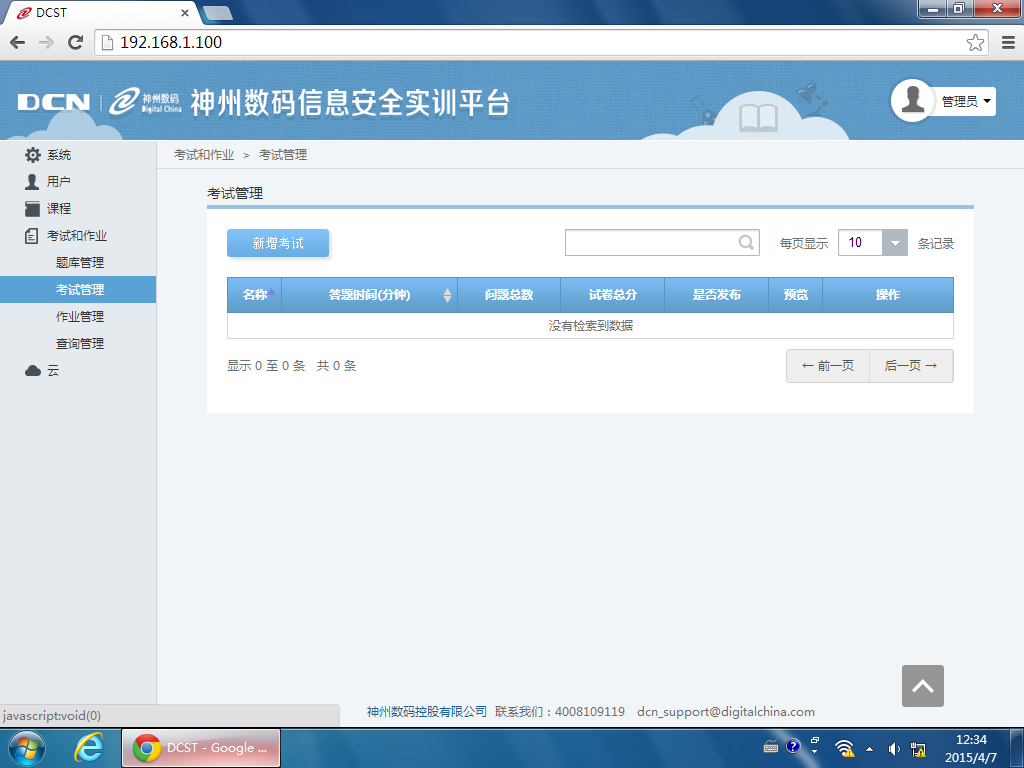
Task: Open the Chrome menu hamburger icon
Action: tap(1008, 42)
